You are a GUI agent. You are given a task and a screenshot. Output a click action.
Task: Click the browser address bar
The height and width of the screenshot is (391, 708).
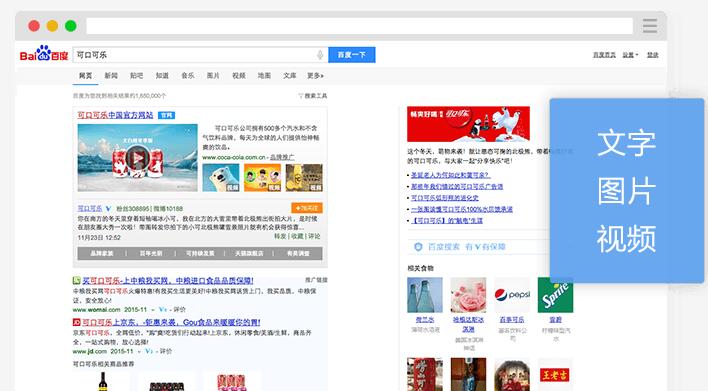359,26
